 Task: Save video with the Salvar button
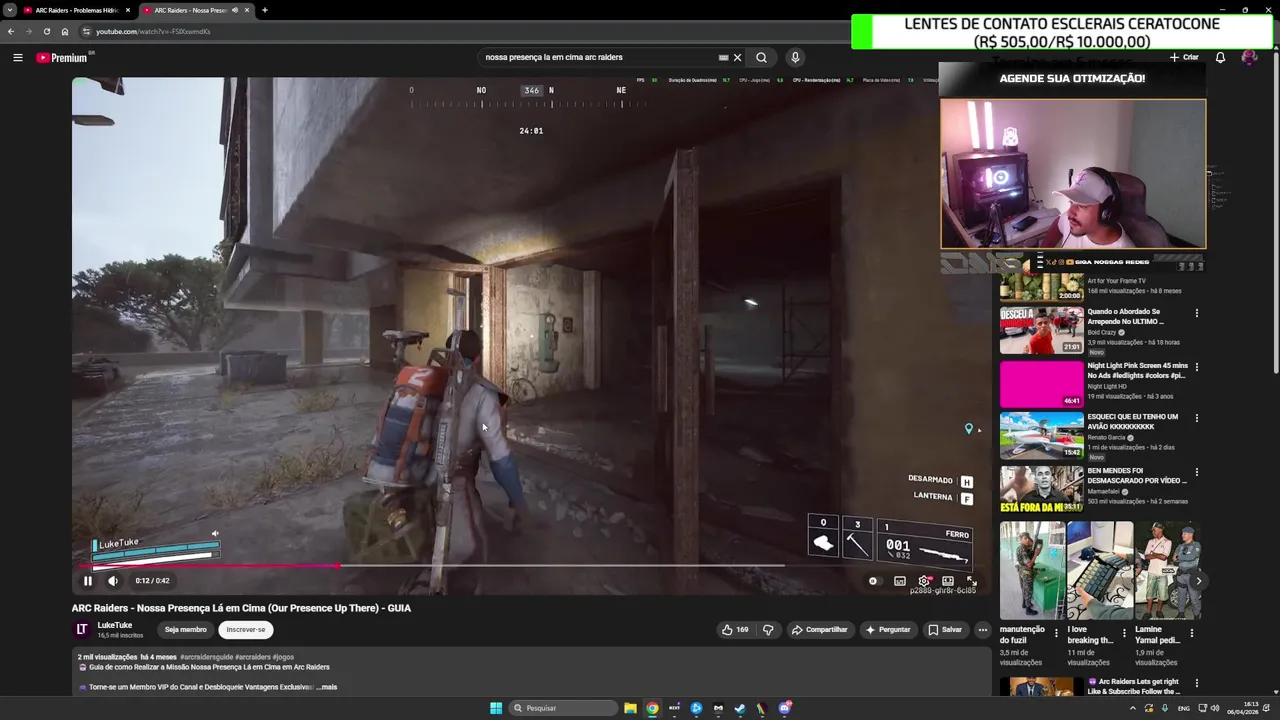coord(945,630)
